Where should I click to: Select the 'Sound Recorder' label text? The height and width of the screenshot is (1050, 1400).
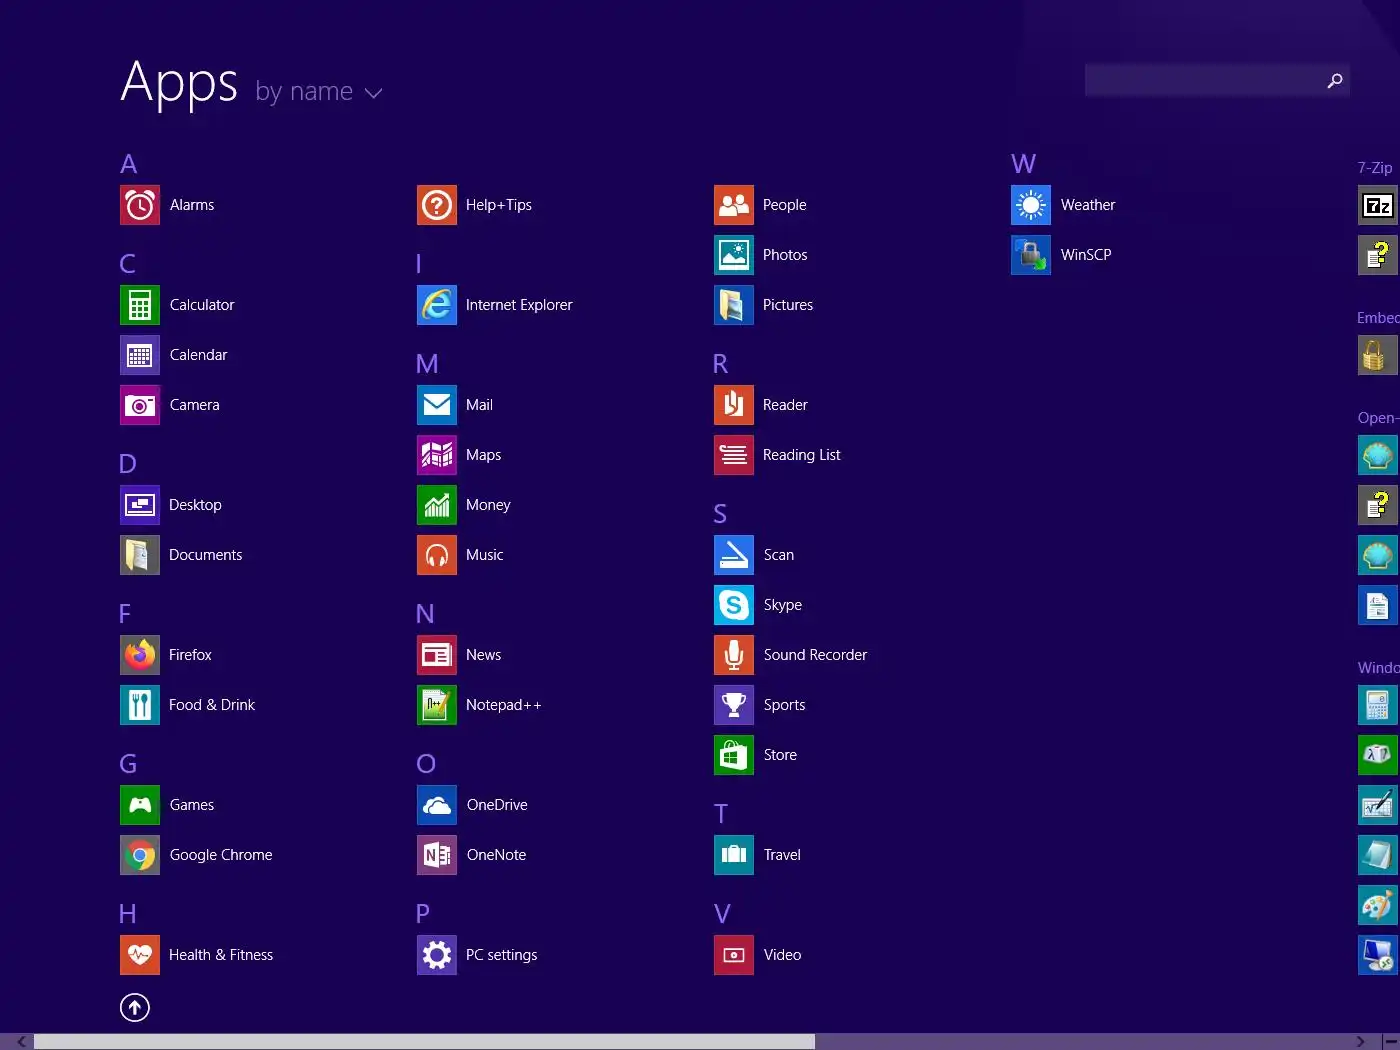[815, 655]
